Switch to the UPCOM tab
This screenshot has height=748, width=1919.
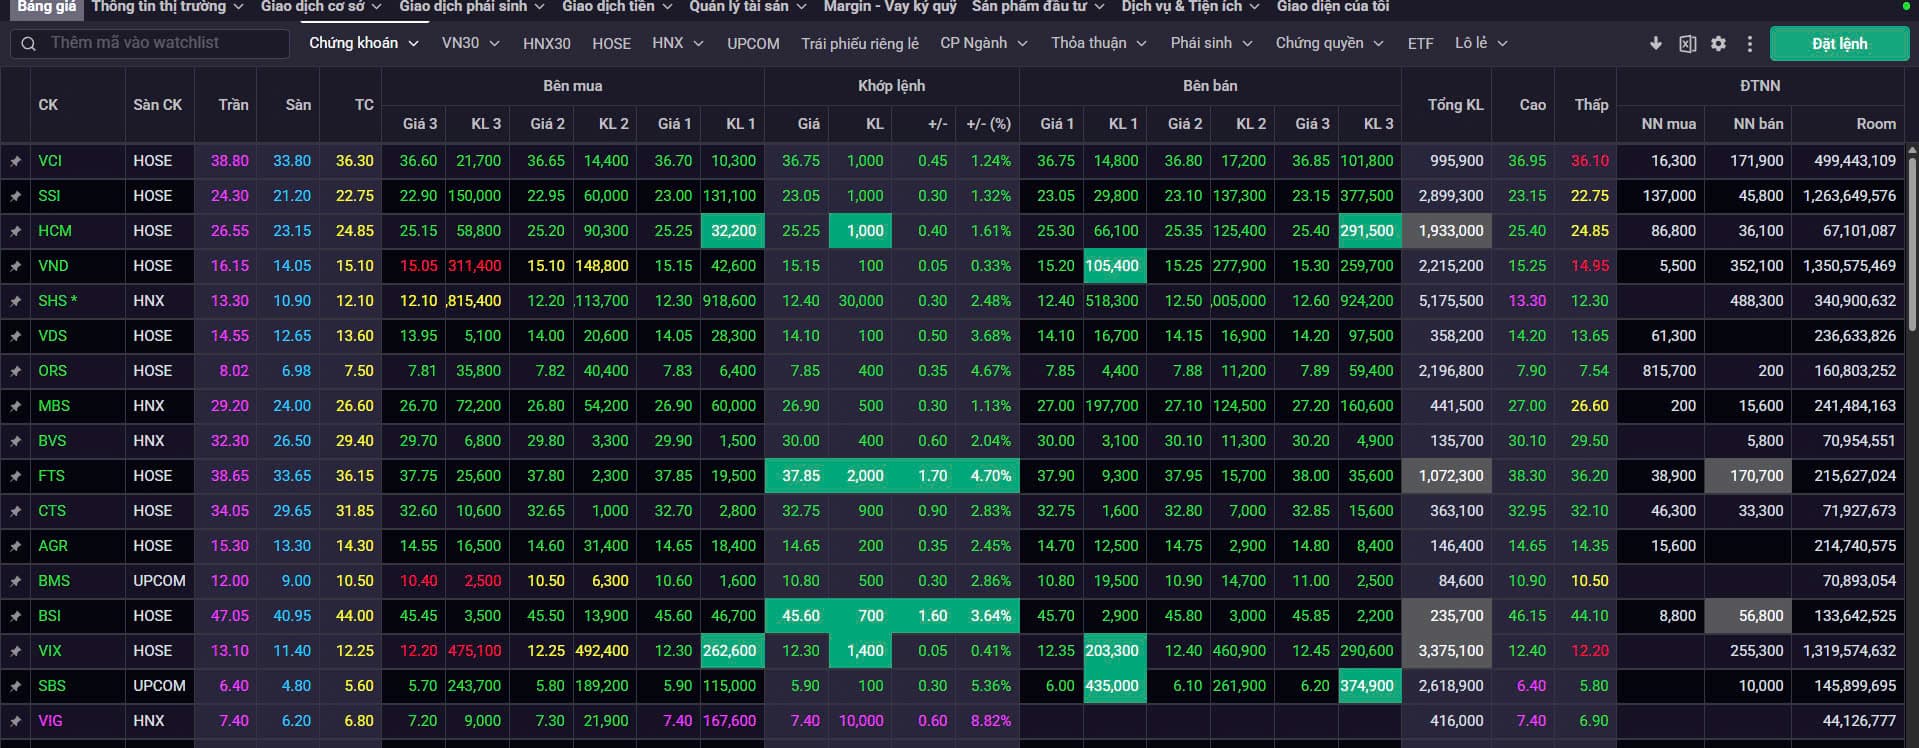tap(753, 44)
